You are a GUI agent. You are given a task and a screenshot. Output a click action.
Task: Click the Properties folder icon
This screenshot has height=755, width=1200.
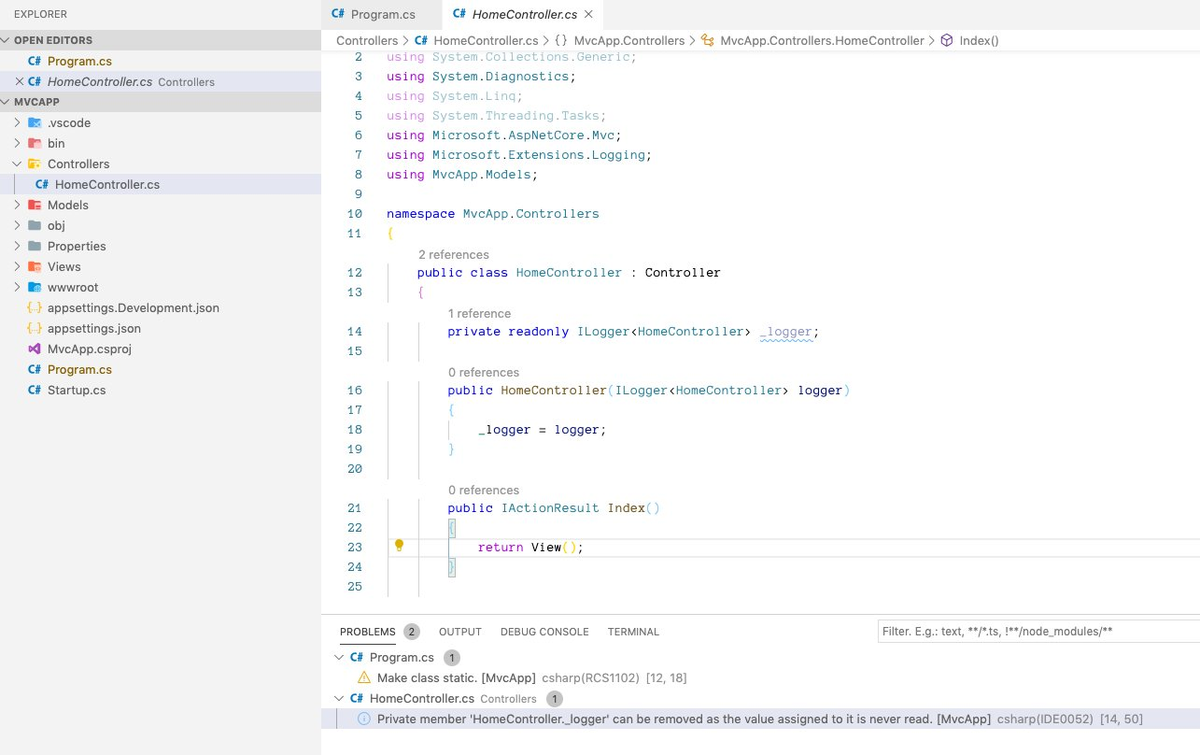click(x=34, y=246)
